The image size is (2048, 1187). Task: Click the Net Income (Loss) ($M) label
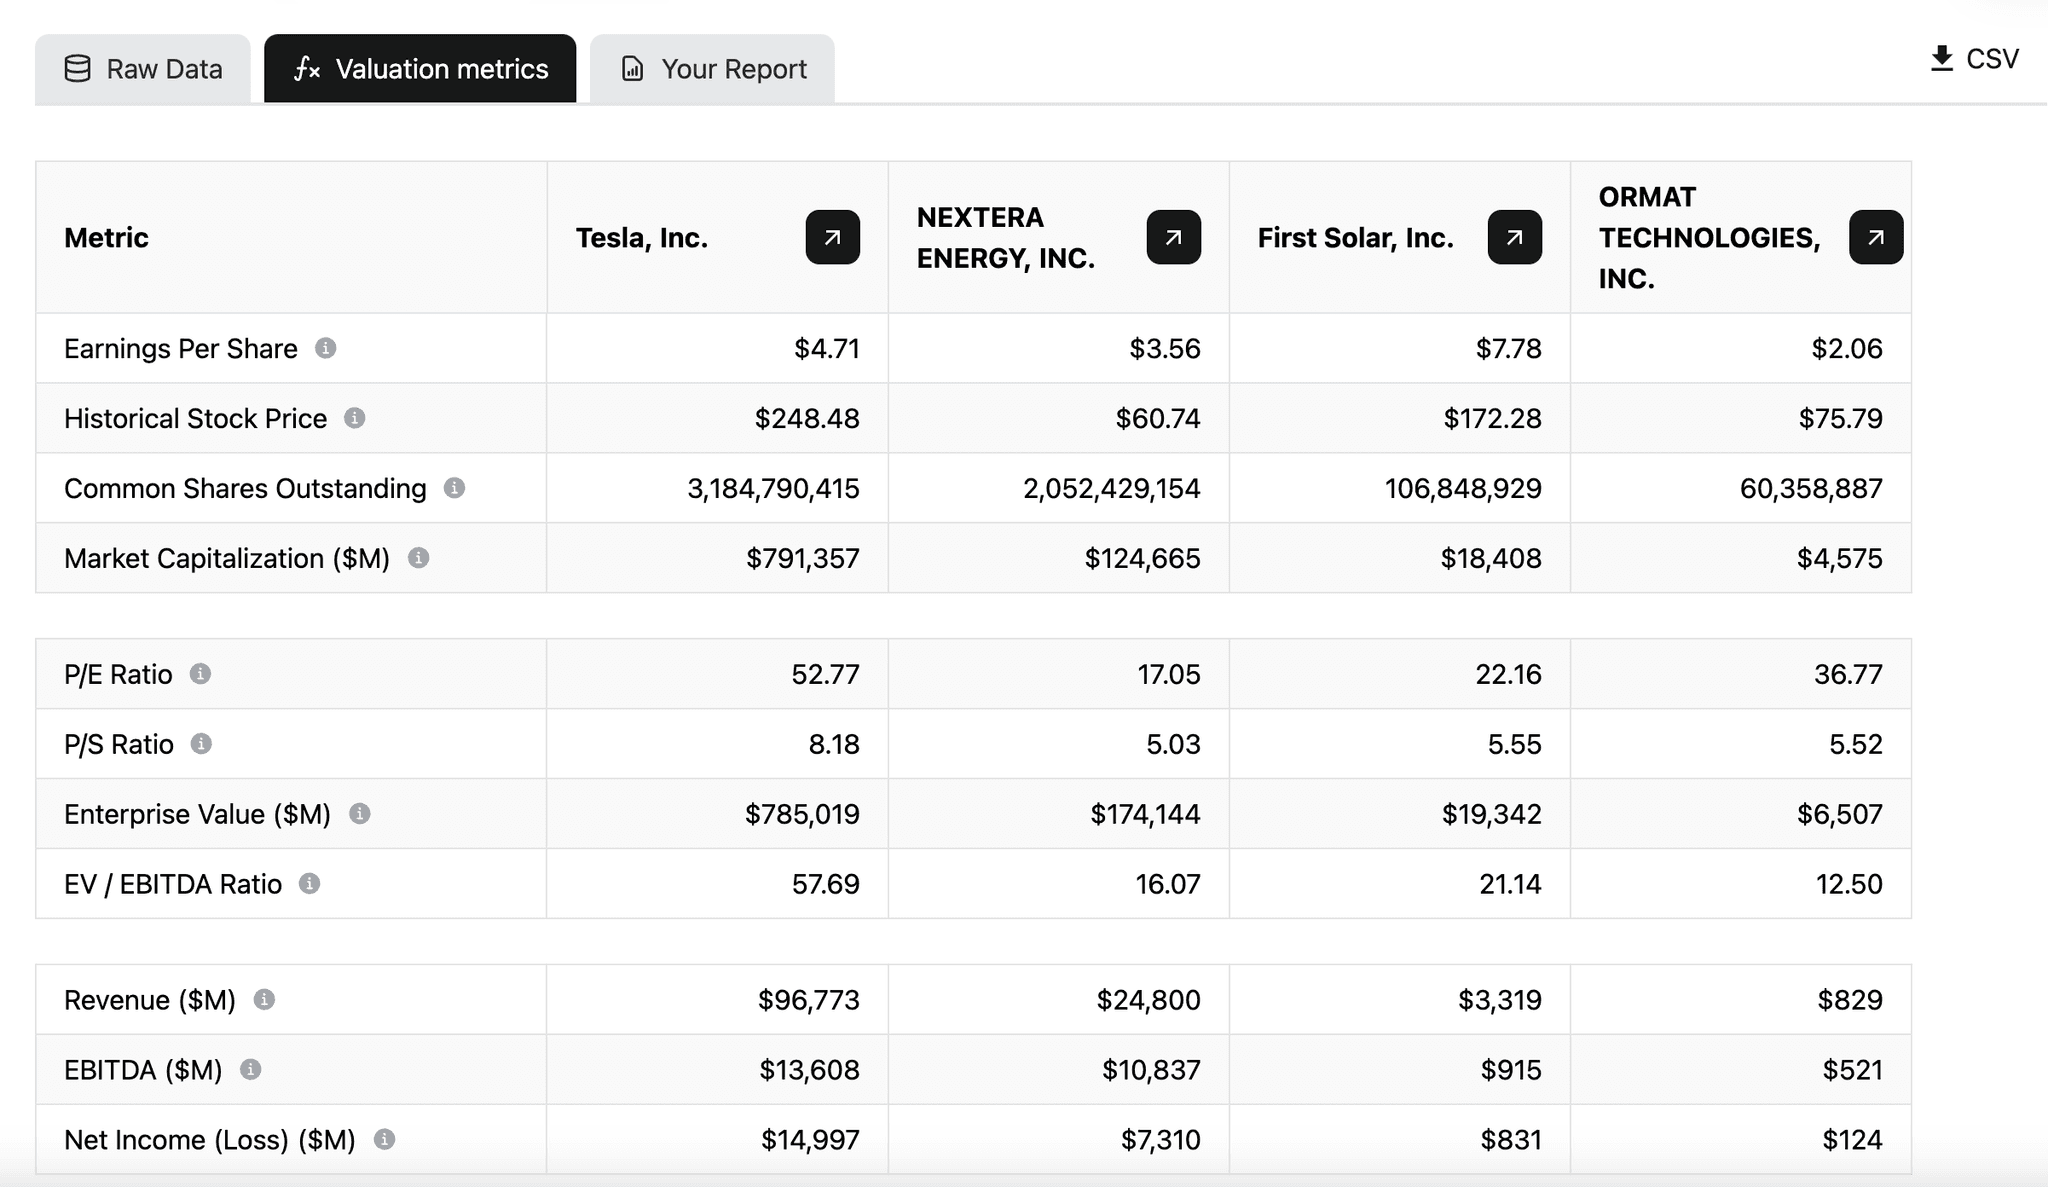pos(210,1141)
